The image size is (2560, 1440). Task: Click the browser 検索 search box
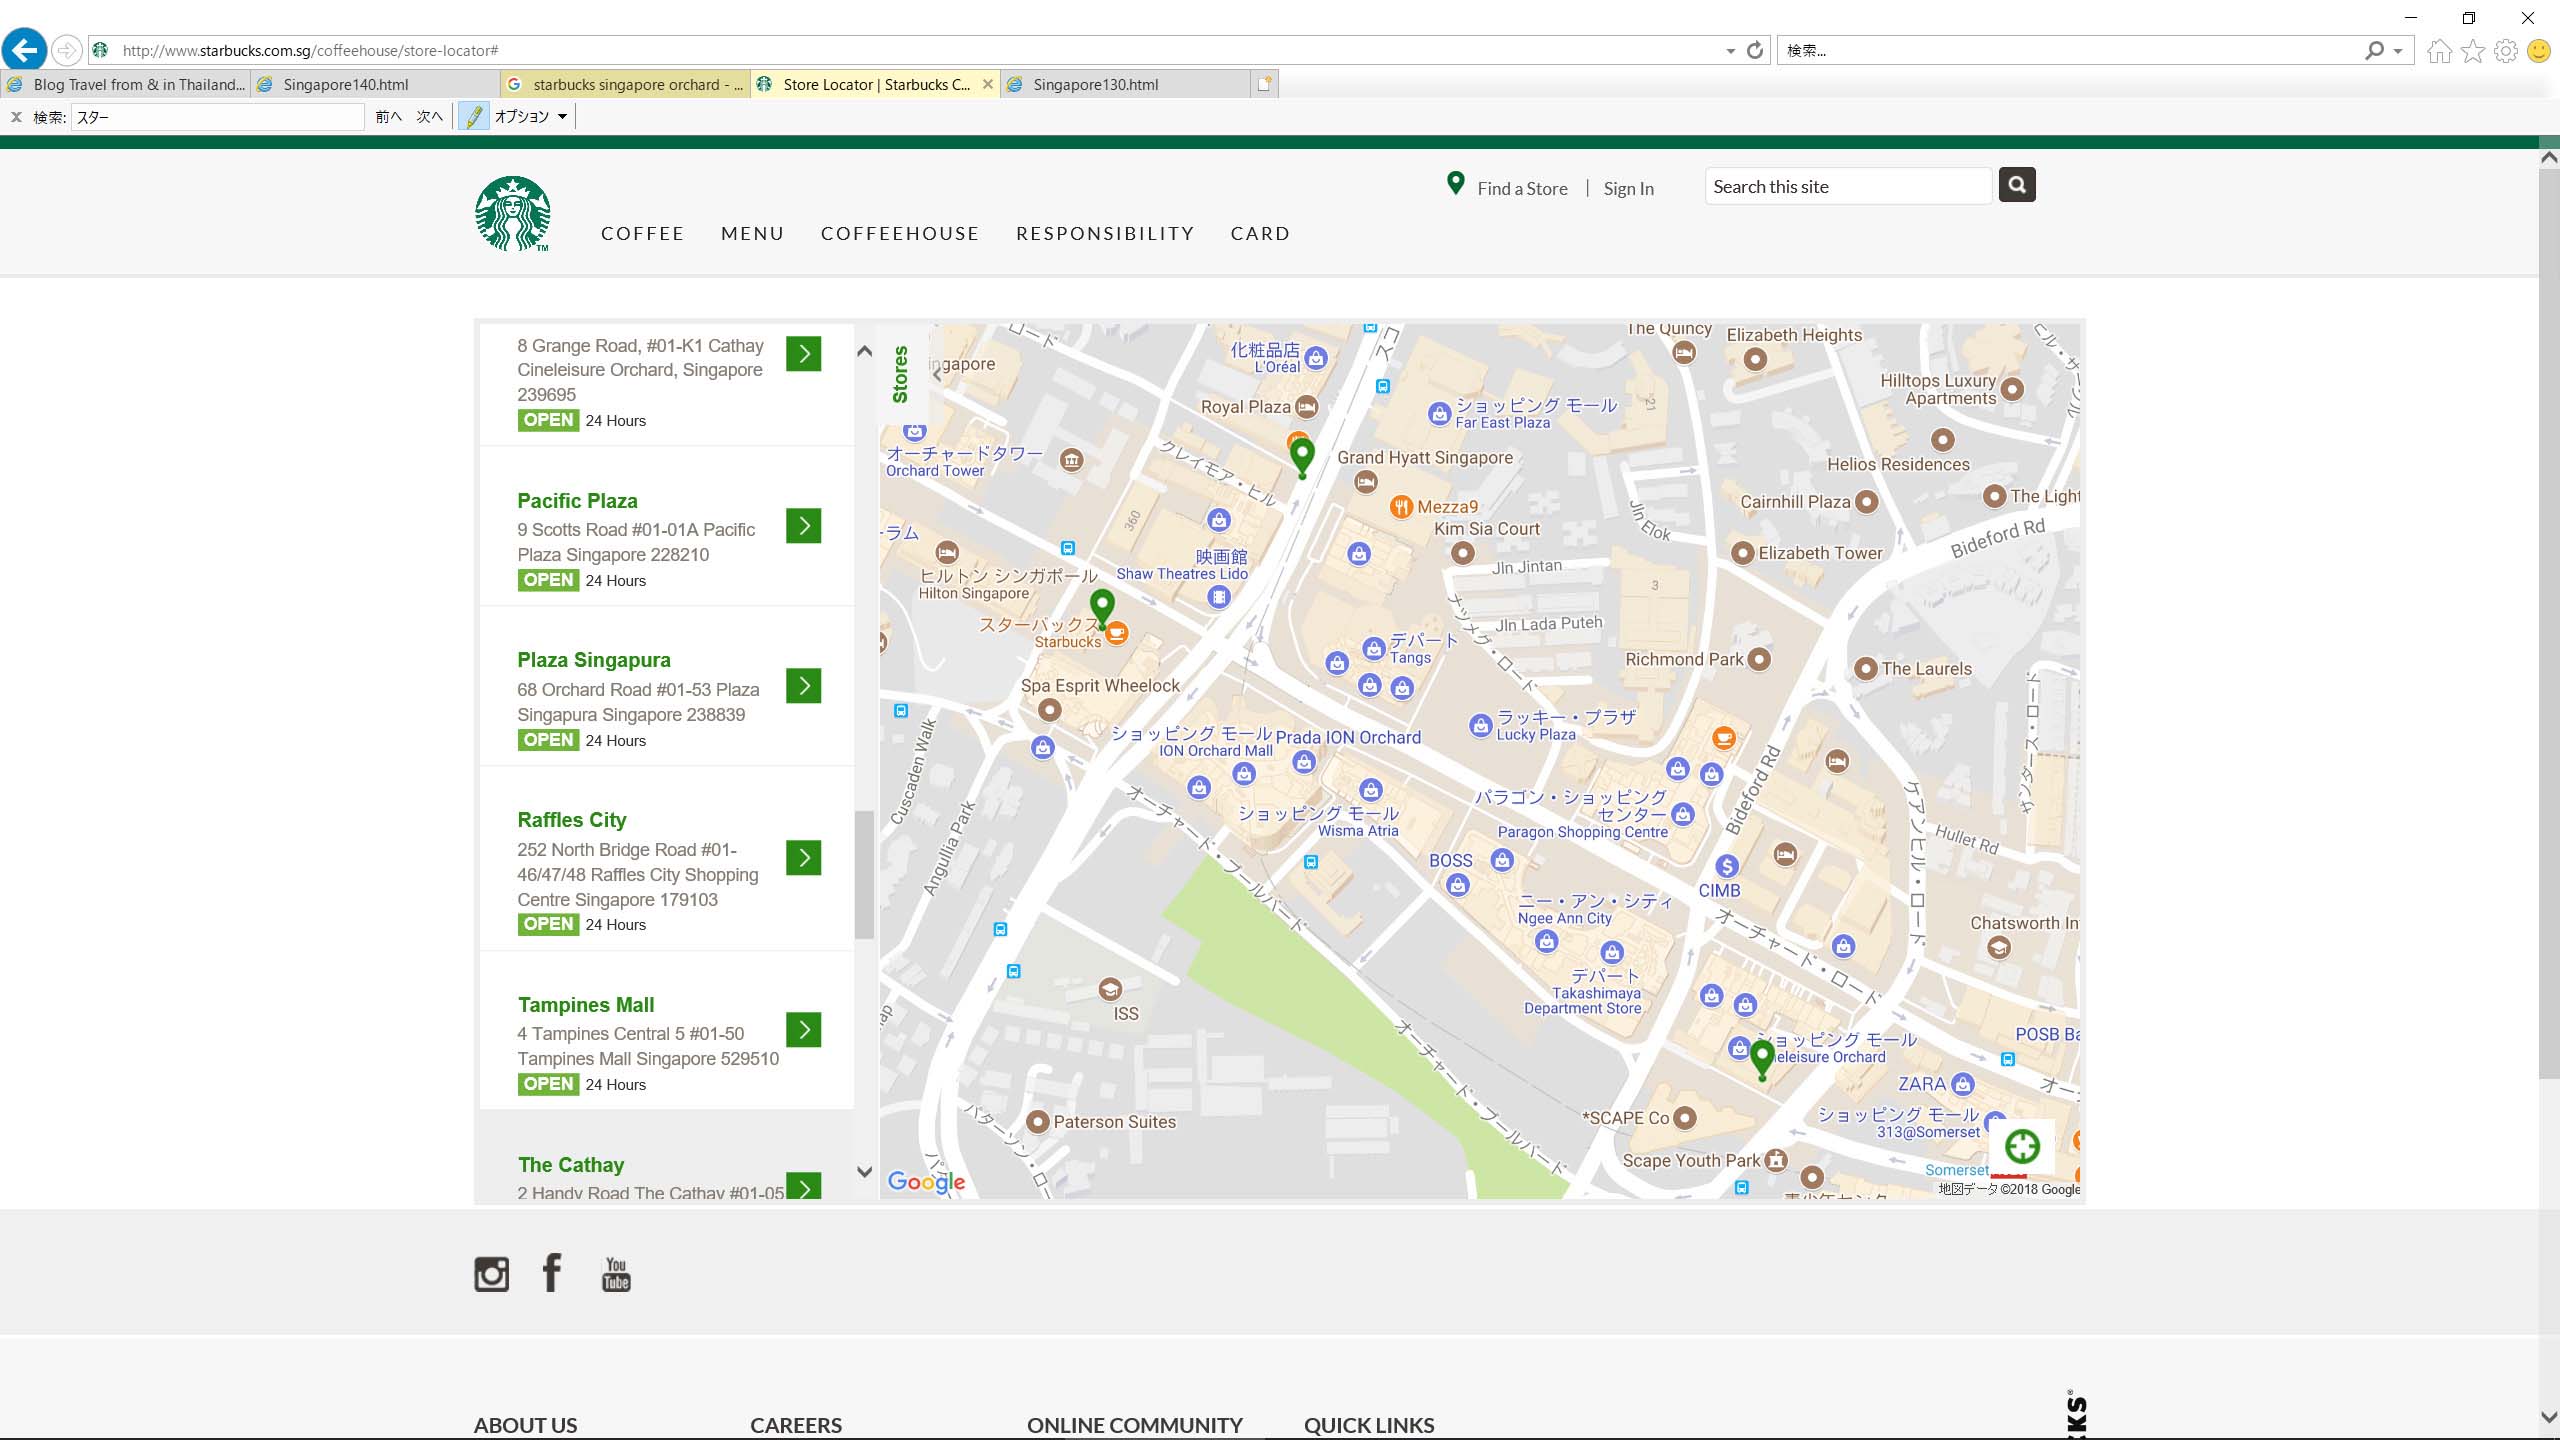click(x=2070, y=50)
